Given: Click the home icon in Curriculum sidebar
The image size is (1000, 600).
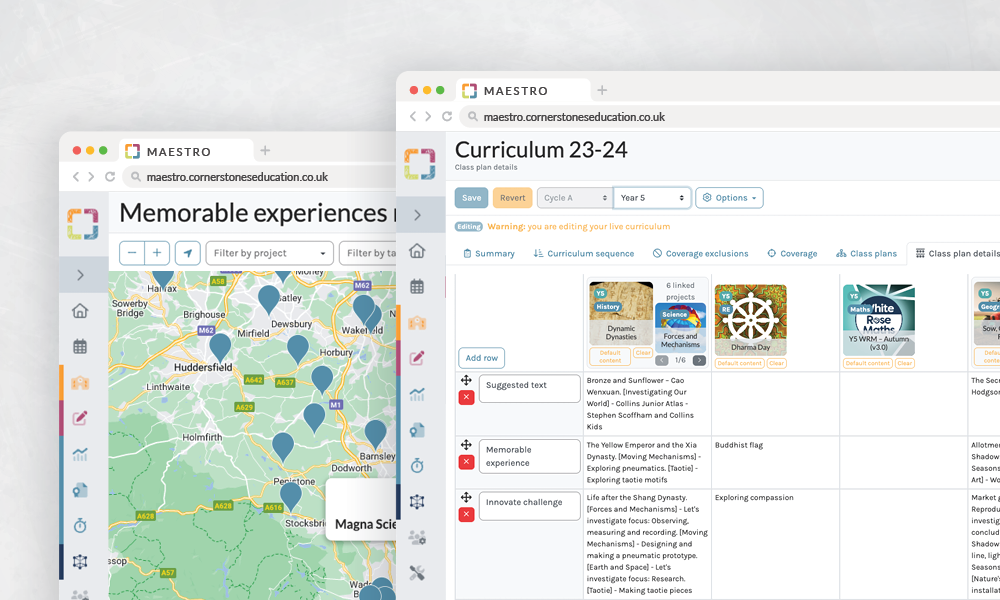Looking at the screenshot, I should point(417,251).
